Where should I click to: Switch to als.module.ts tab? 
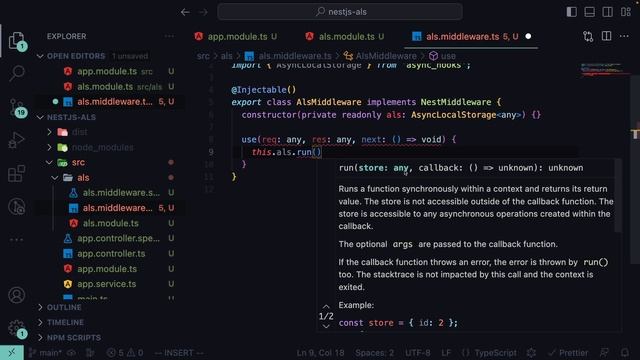tap(345, 36)
